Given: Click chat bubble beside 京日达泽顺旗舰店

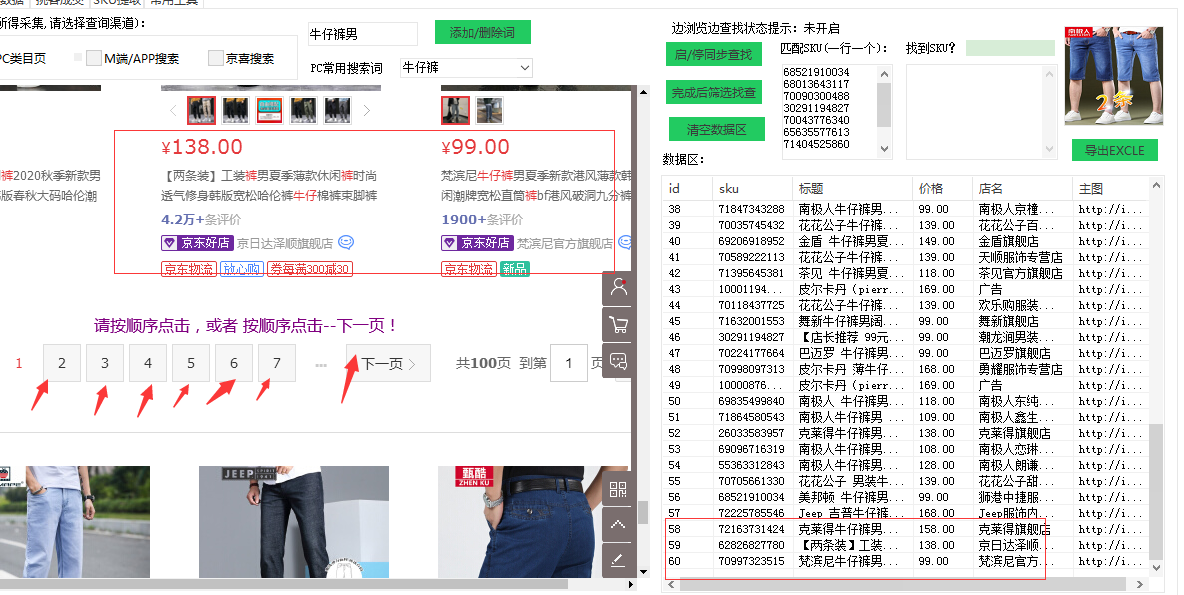Looking at the screenshot, I should click(x=346, y=242).
